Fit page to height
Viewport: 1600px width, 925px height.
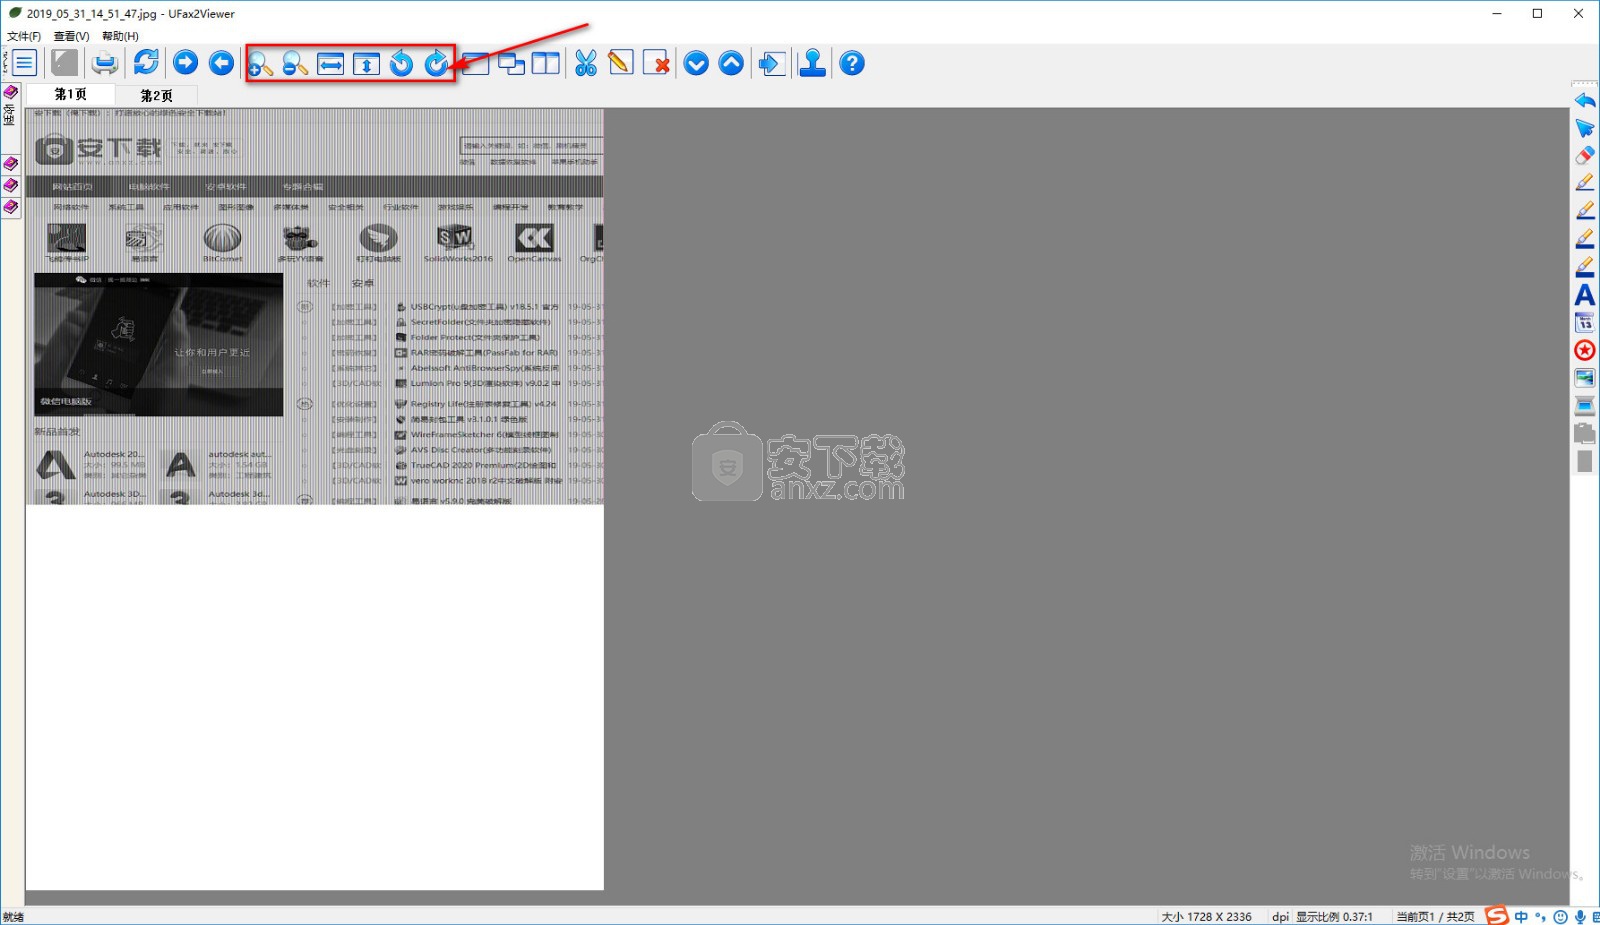pyautogui.click(x=366, y=64)
